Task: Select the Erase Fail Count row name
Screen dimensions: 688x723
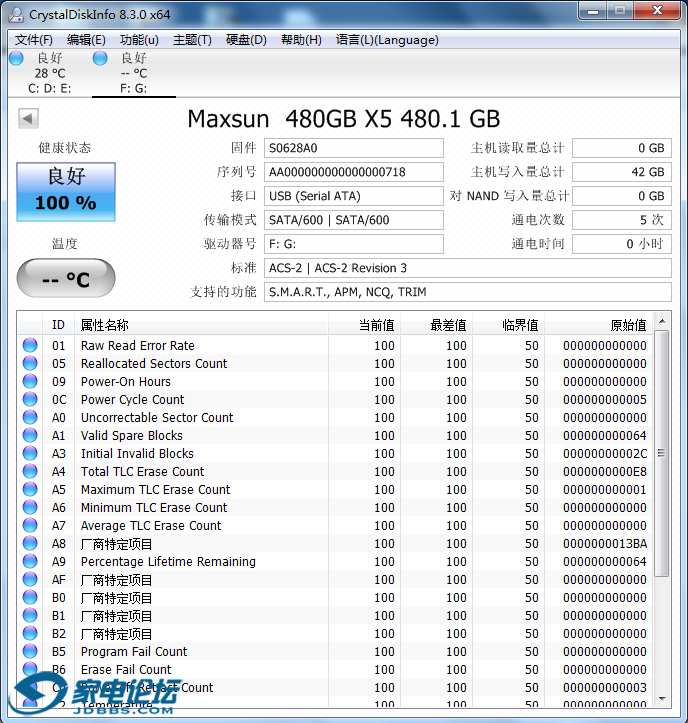Action: click(x=126, y=670)
